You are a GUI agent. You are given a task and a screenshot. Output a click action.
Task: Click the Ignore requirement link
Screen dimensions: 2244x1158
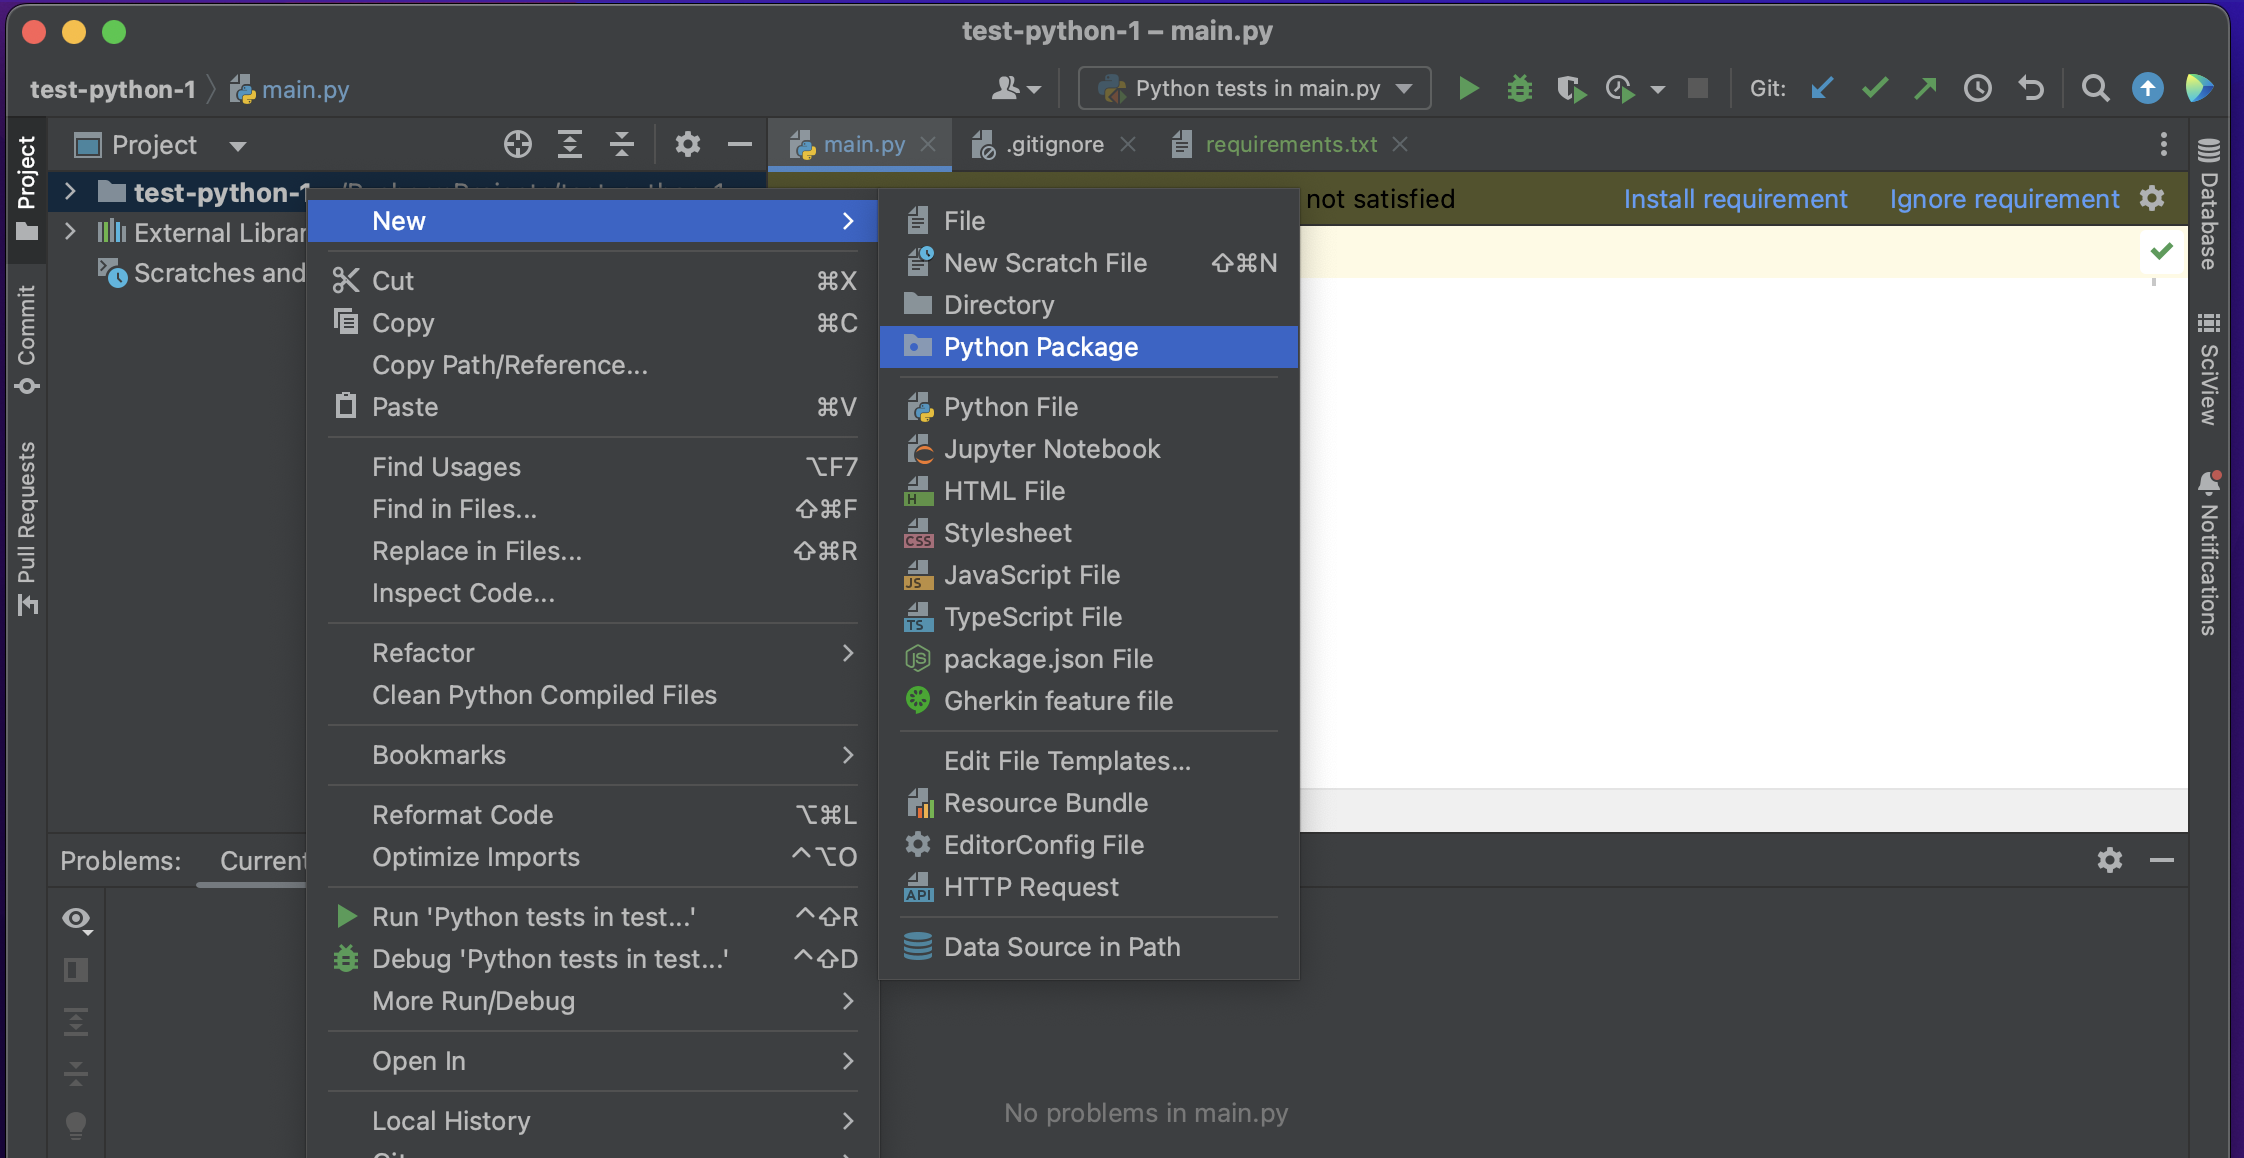2004,199
